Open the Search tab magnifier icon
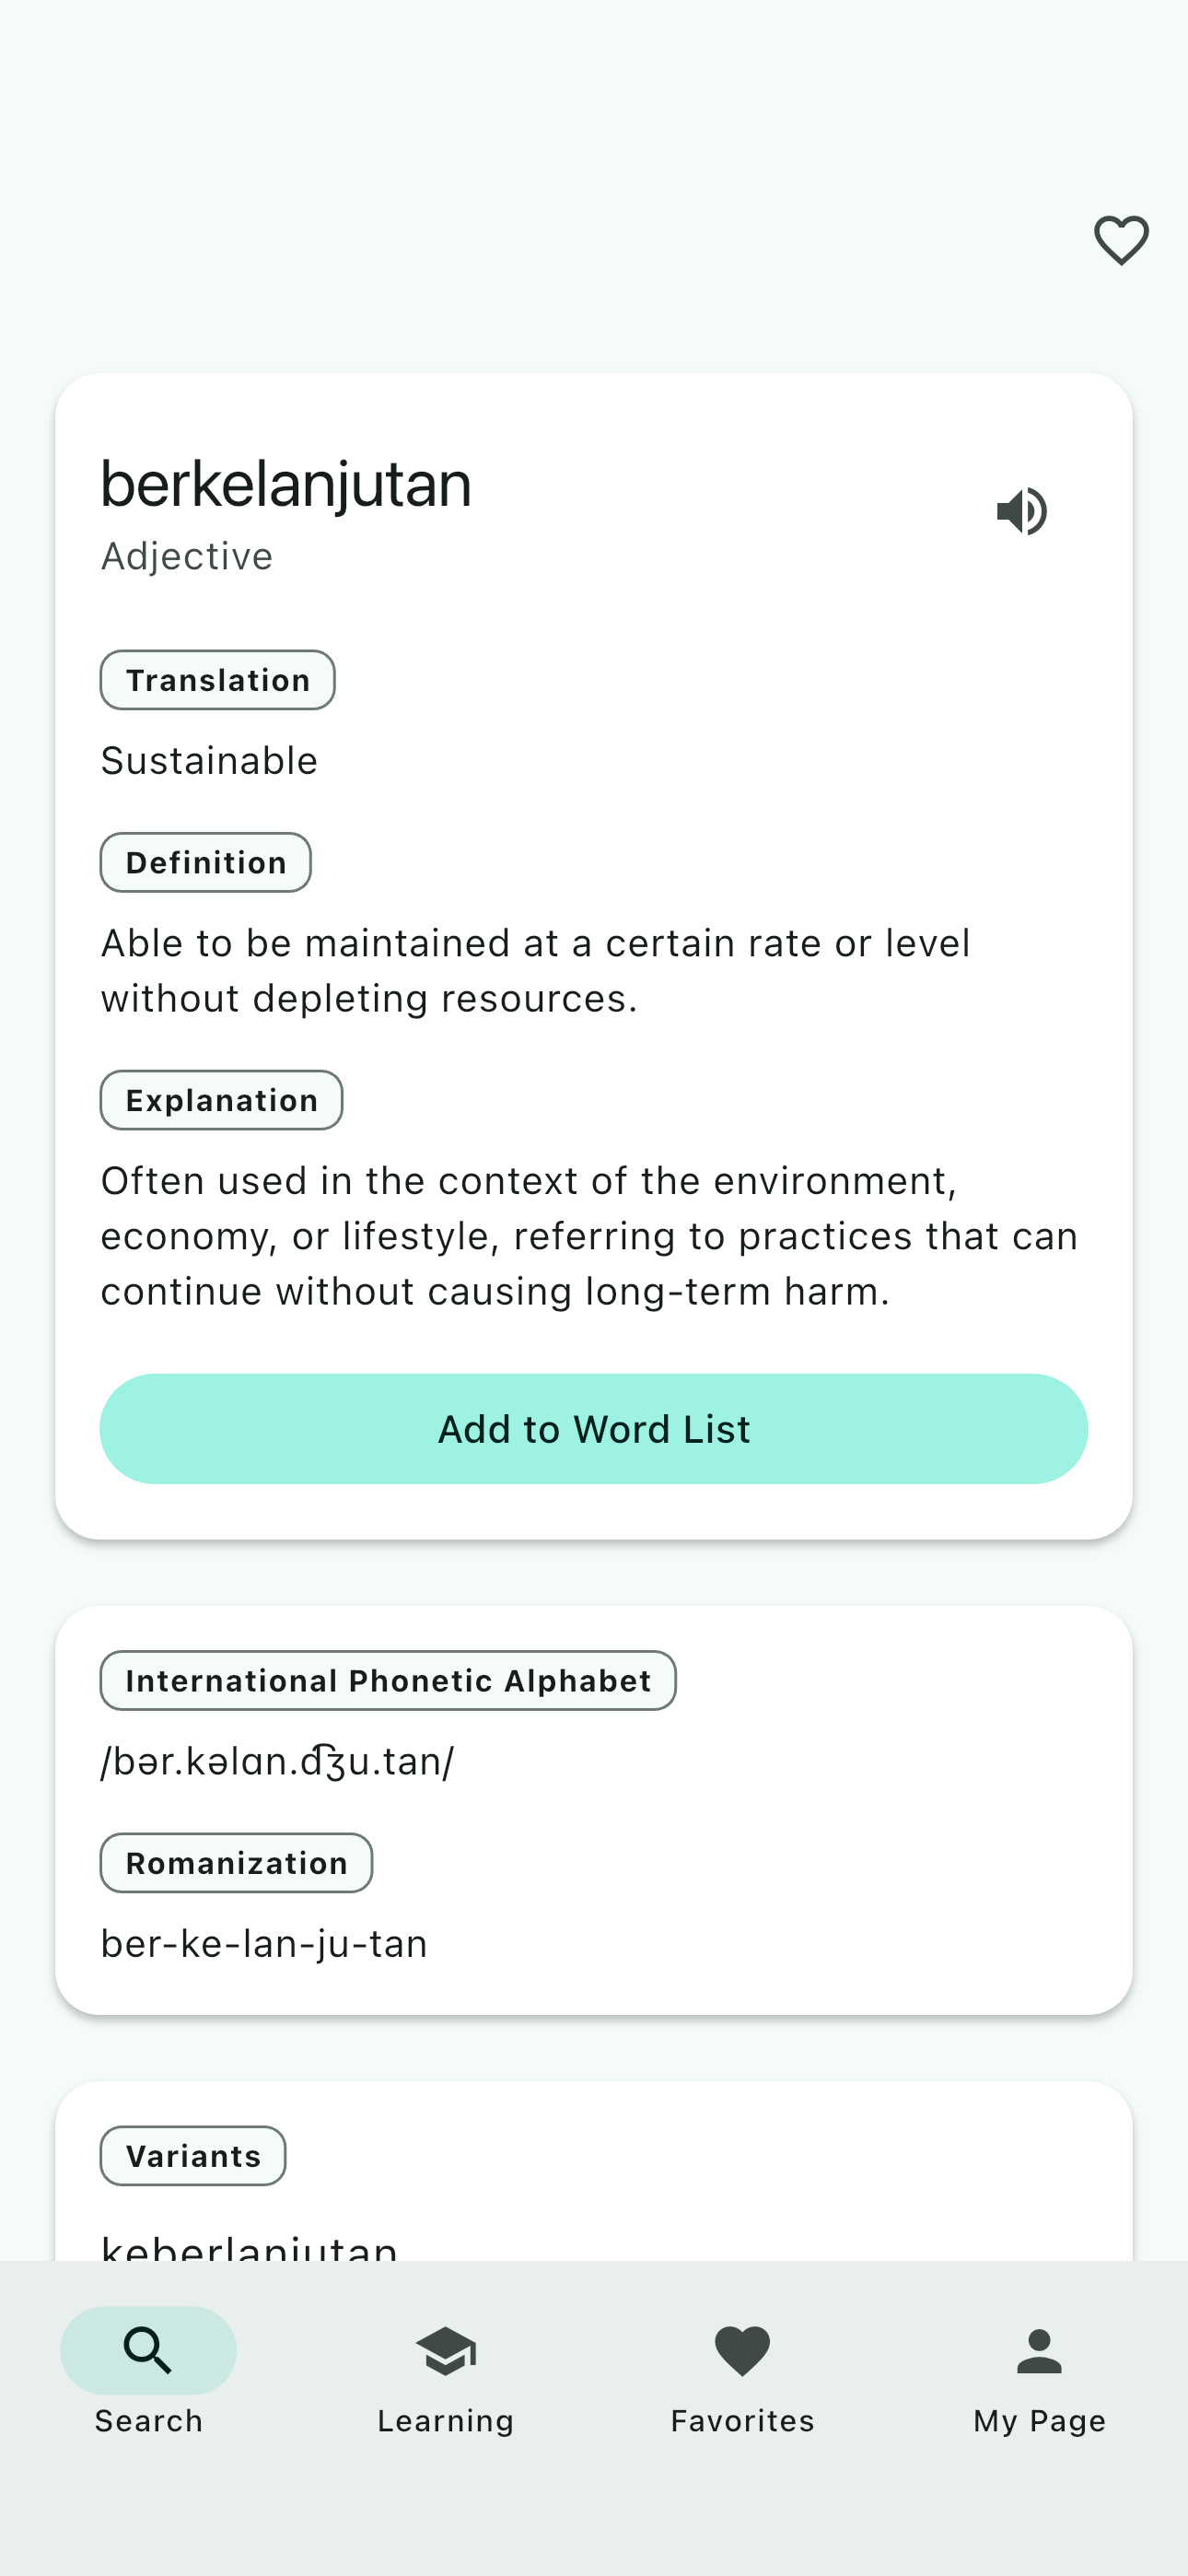This screenshot has width=1188, height=2576. 148,2349
